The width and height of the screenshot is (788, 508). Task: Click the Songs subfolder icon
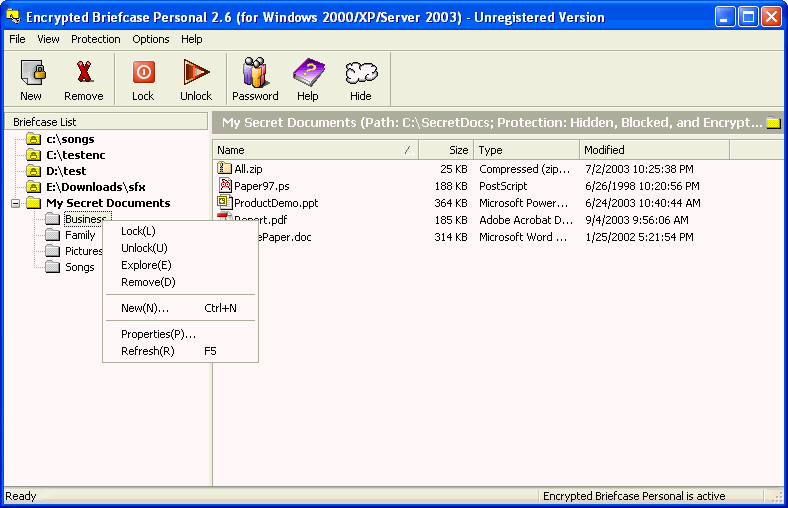(x=52, y=267)
